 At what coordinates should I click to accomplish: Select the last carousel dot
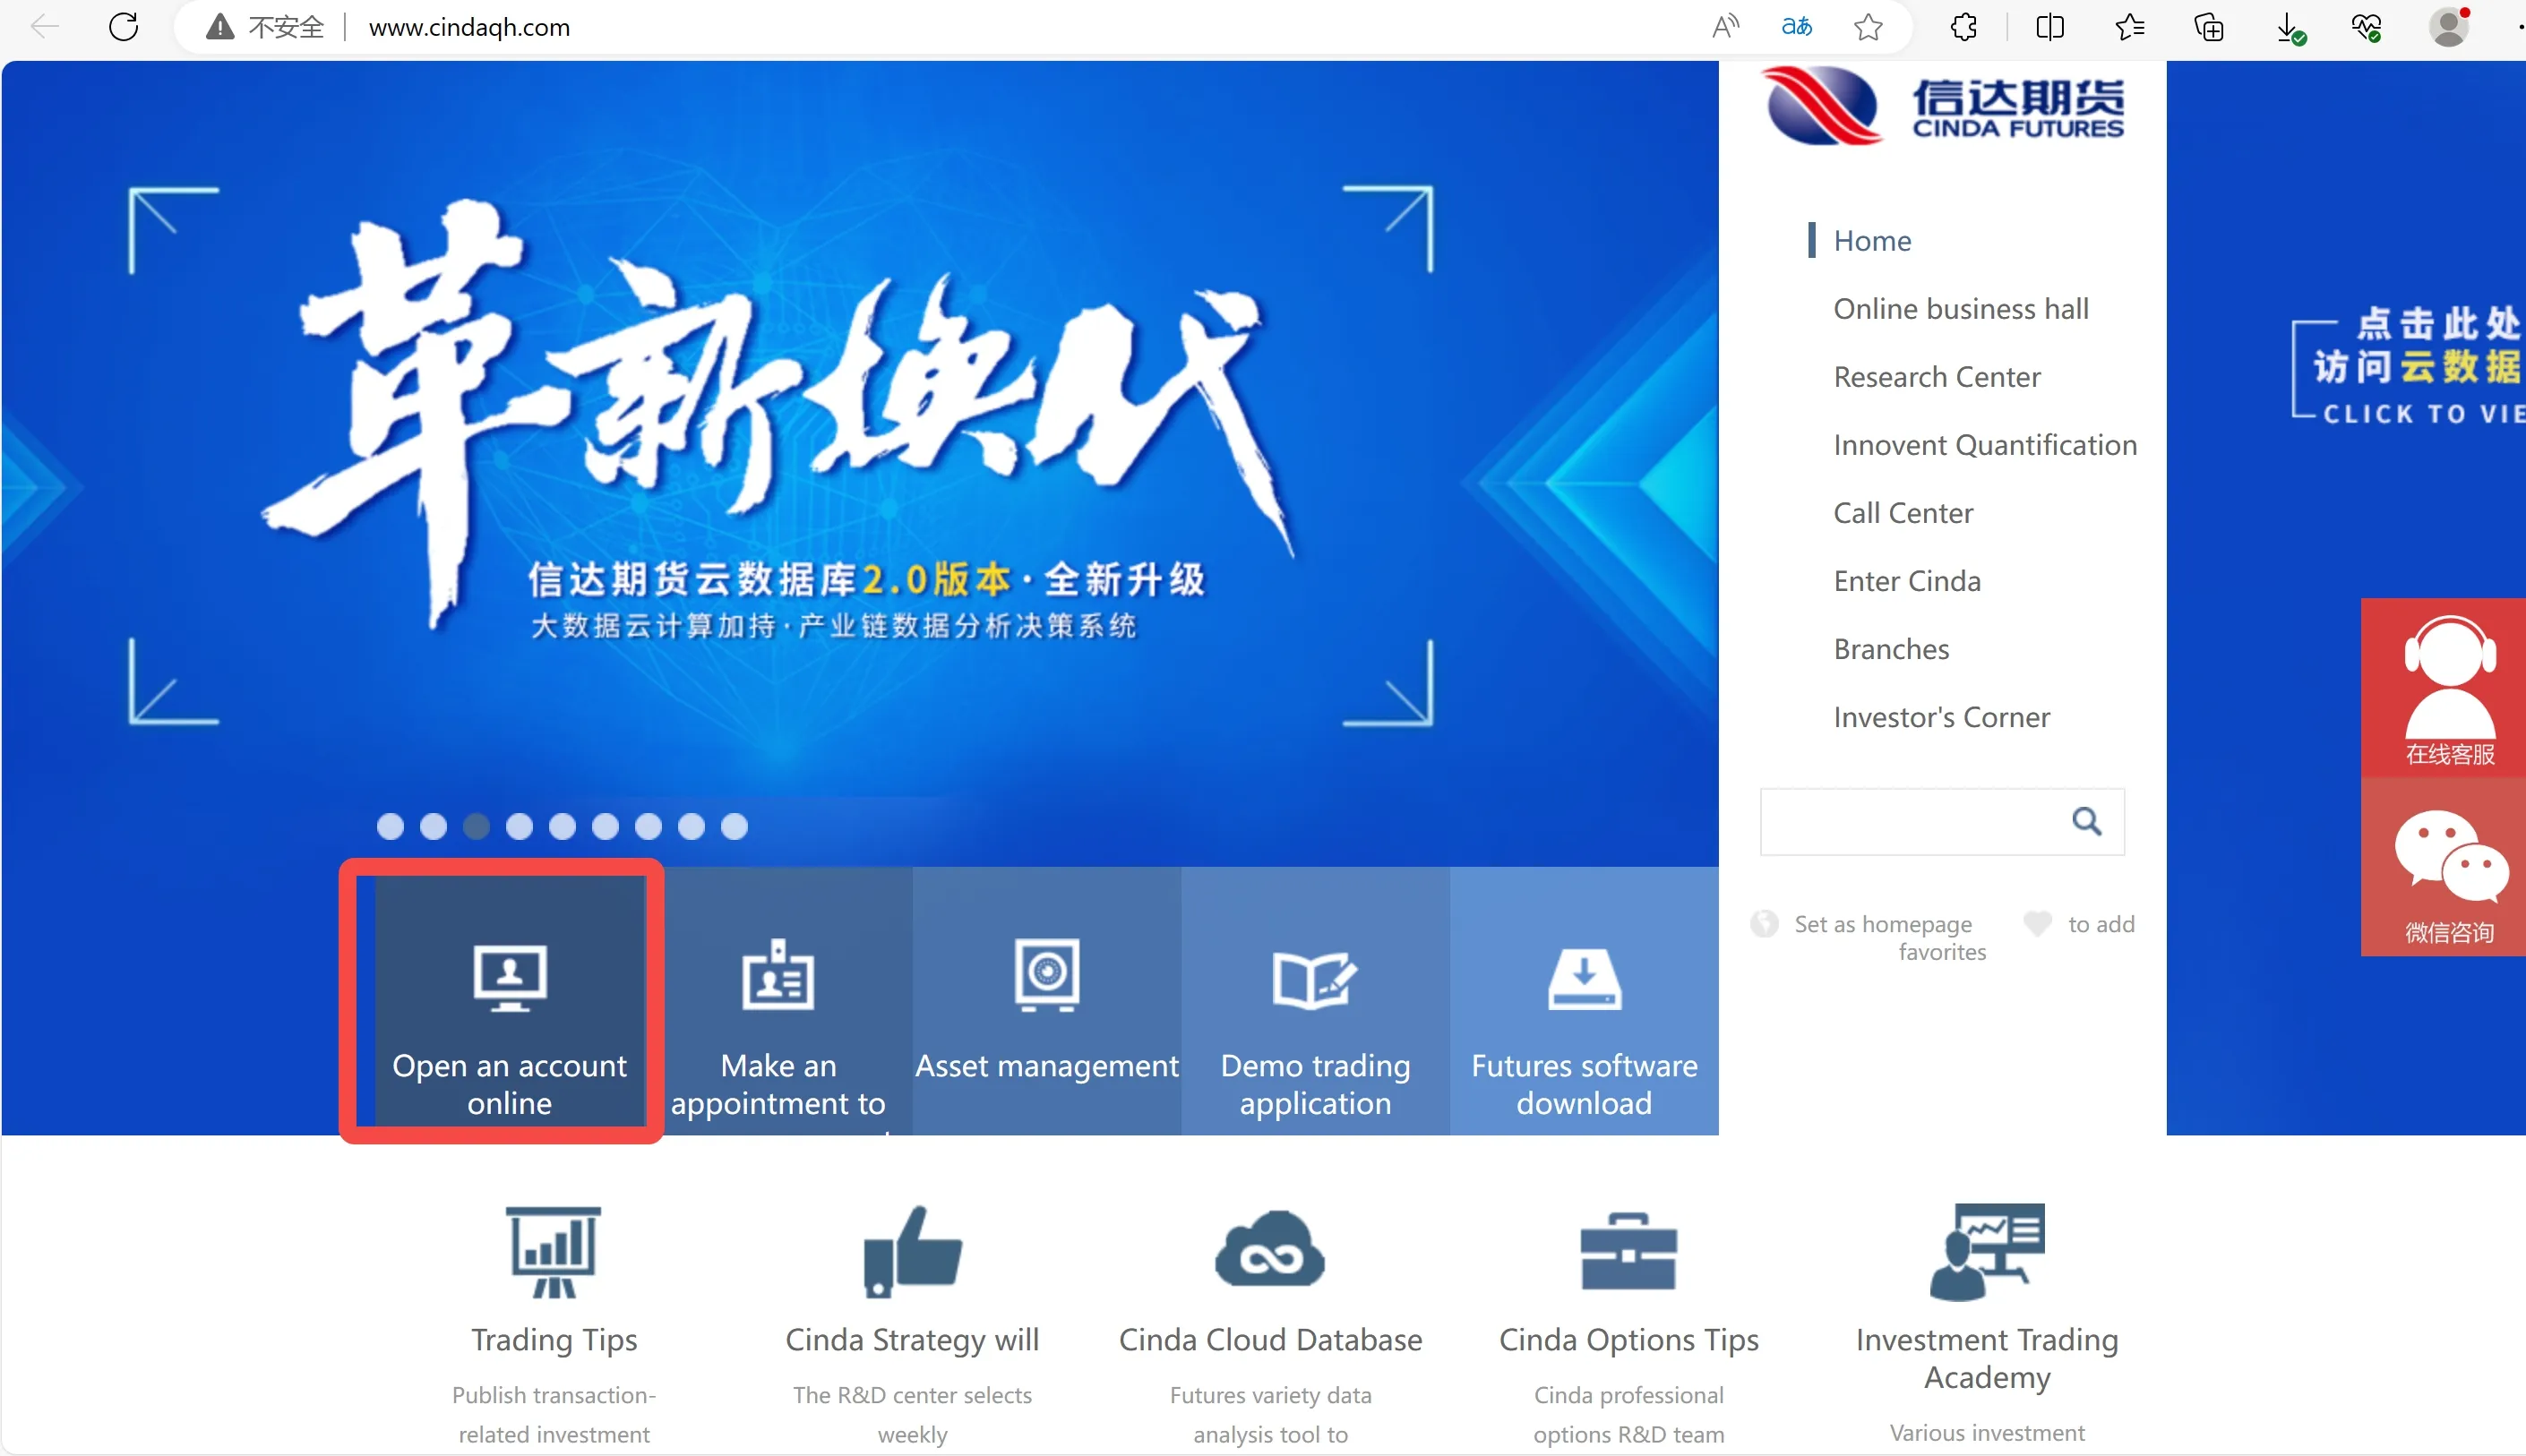(x=734, y=826)
